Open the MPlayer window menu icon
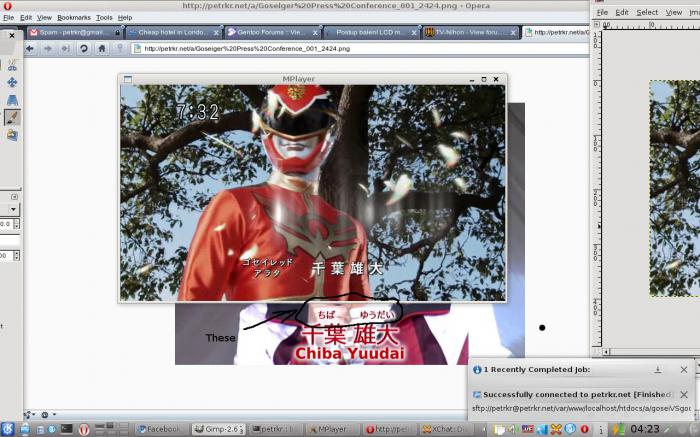Viewport: 700px width, 437px height. (x=128, y=79)
